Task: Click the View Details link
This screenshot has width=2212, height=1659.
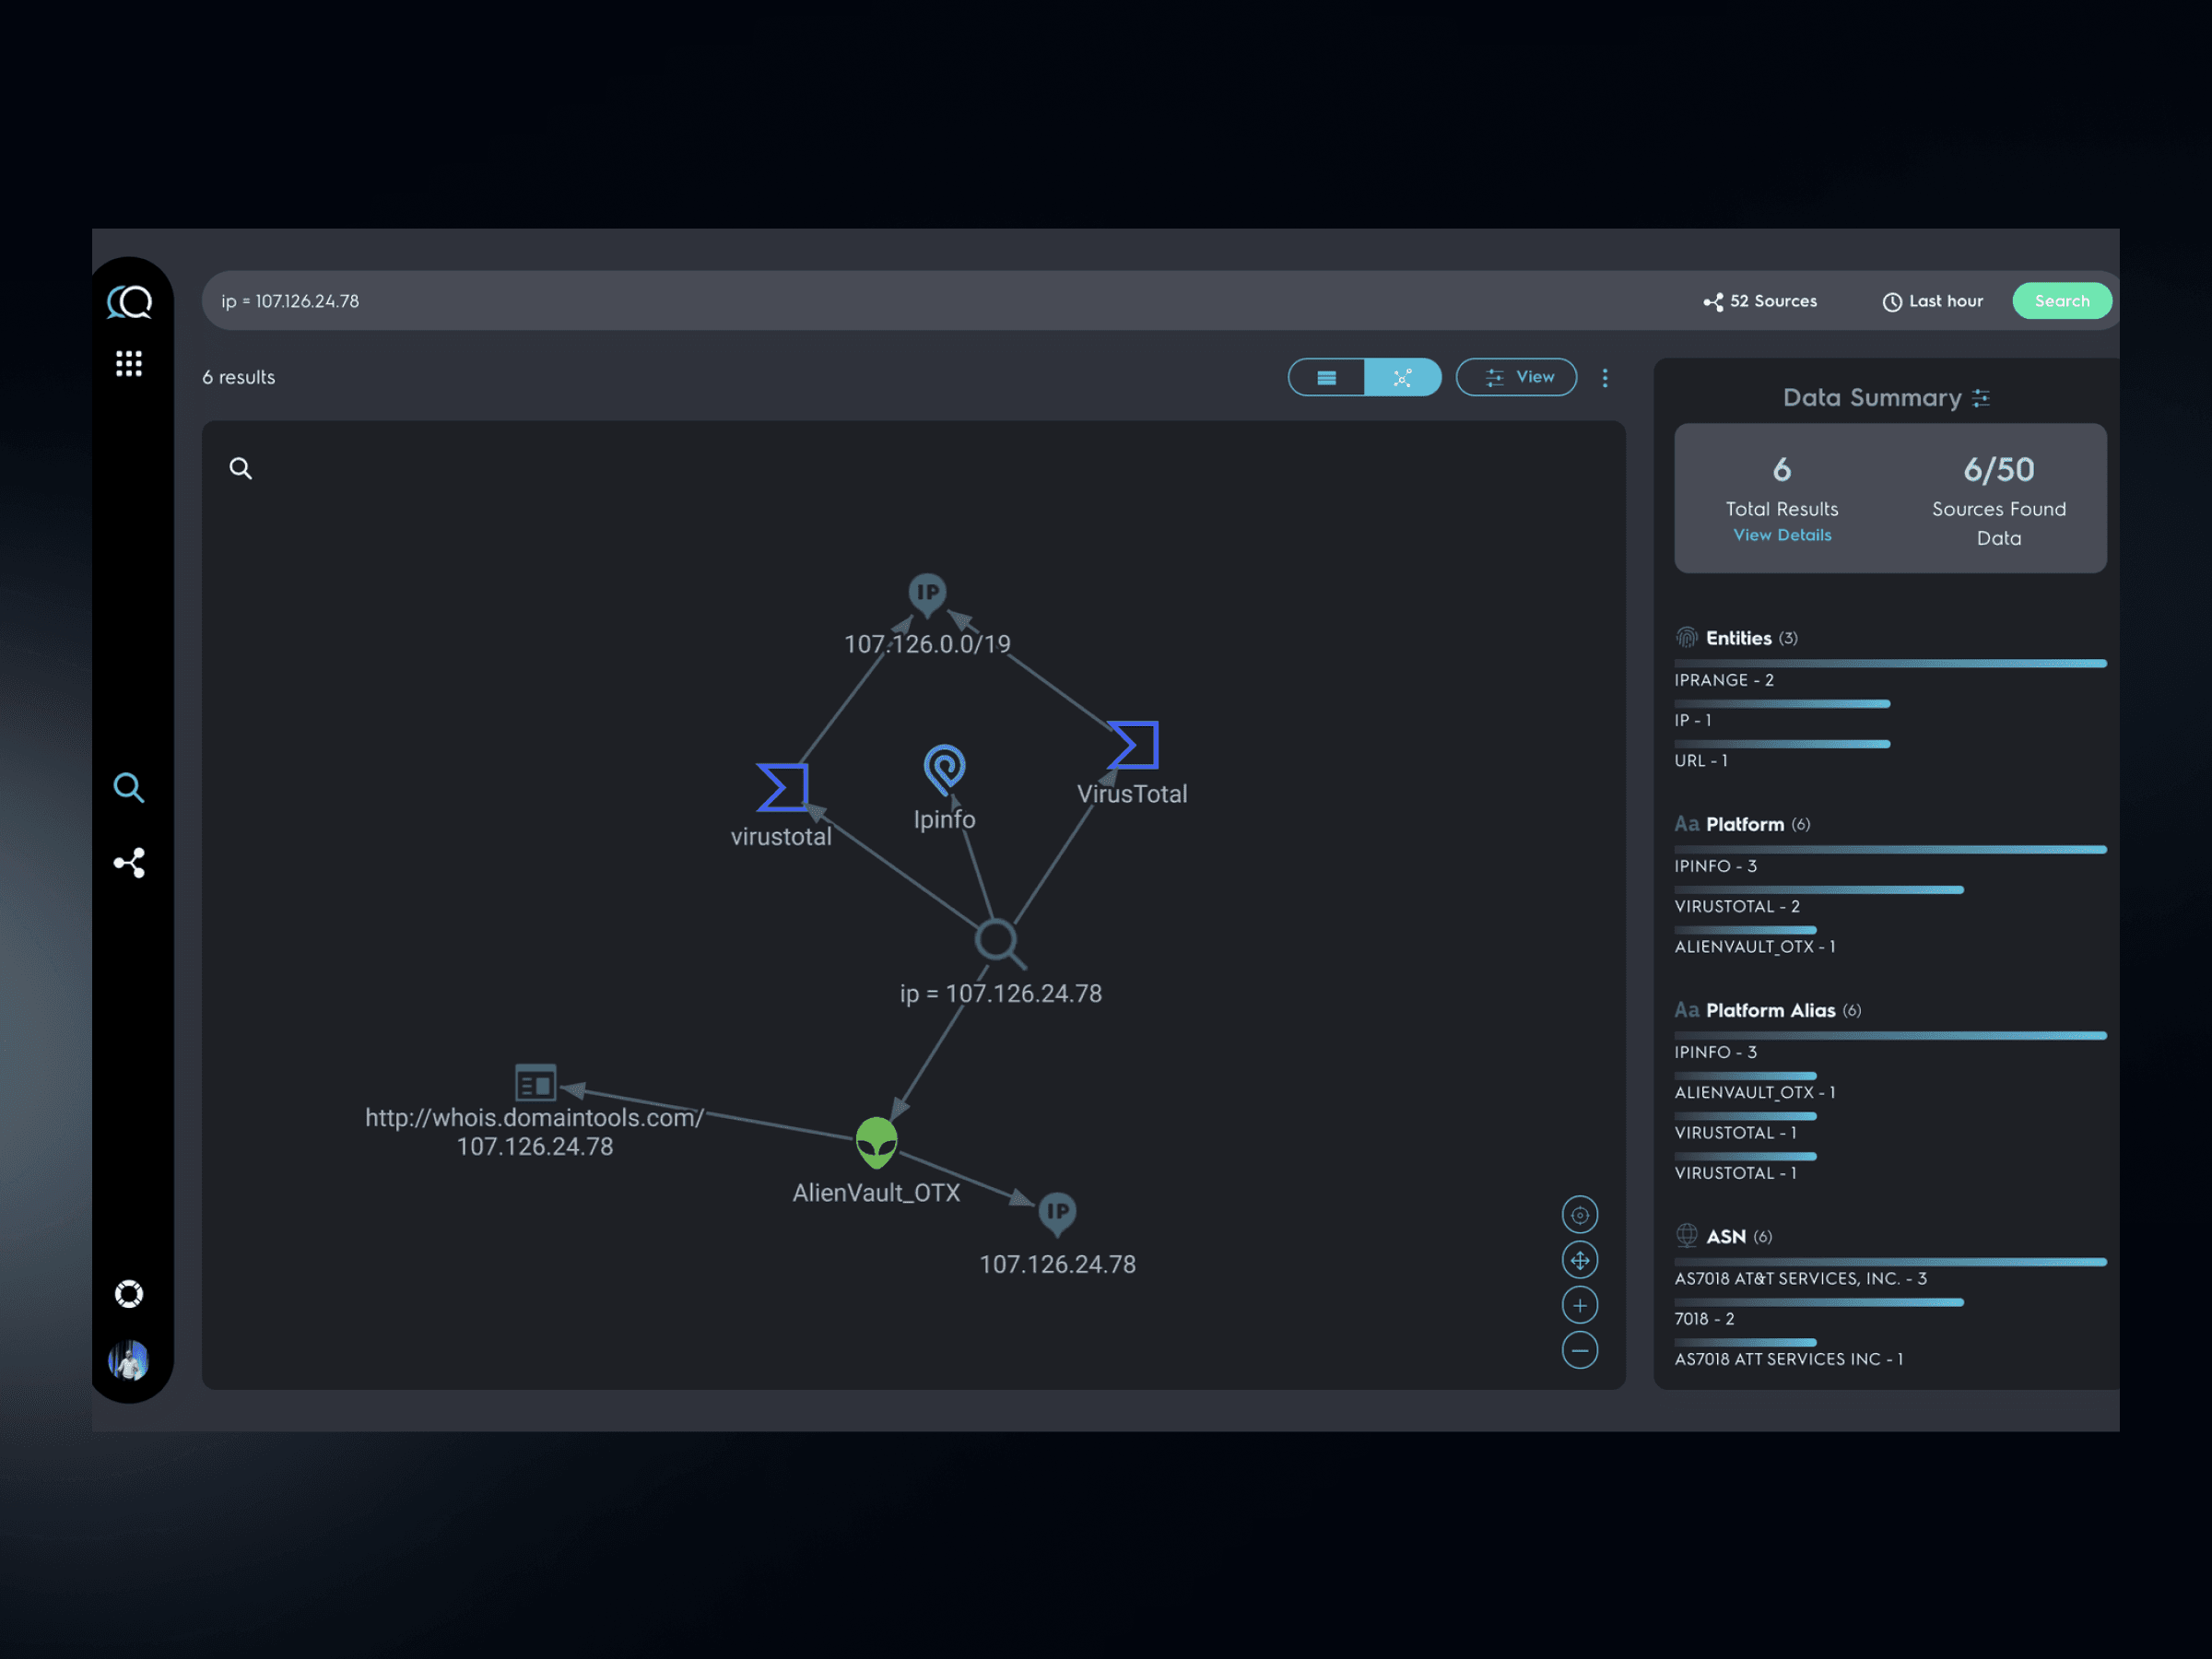Action: [1782, 535]
